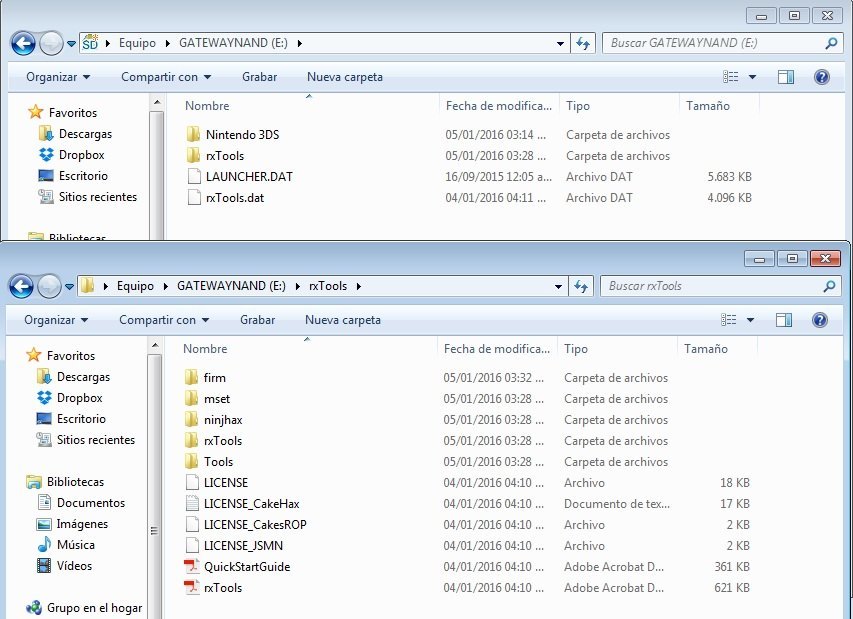Open address history dropdown in top window
The width and height of the screenshot is (853, 619).
(x=560, y=44)
